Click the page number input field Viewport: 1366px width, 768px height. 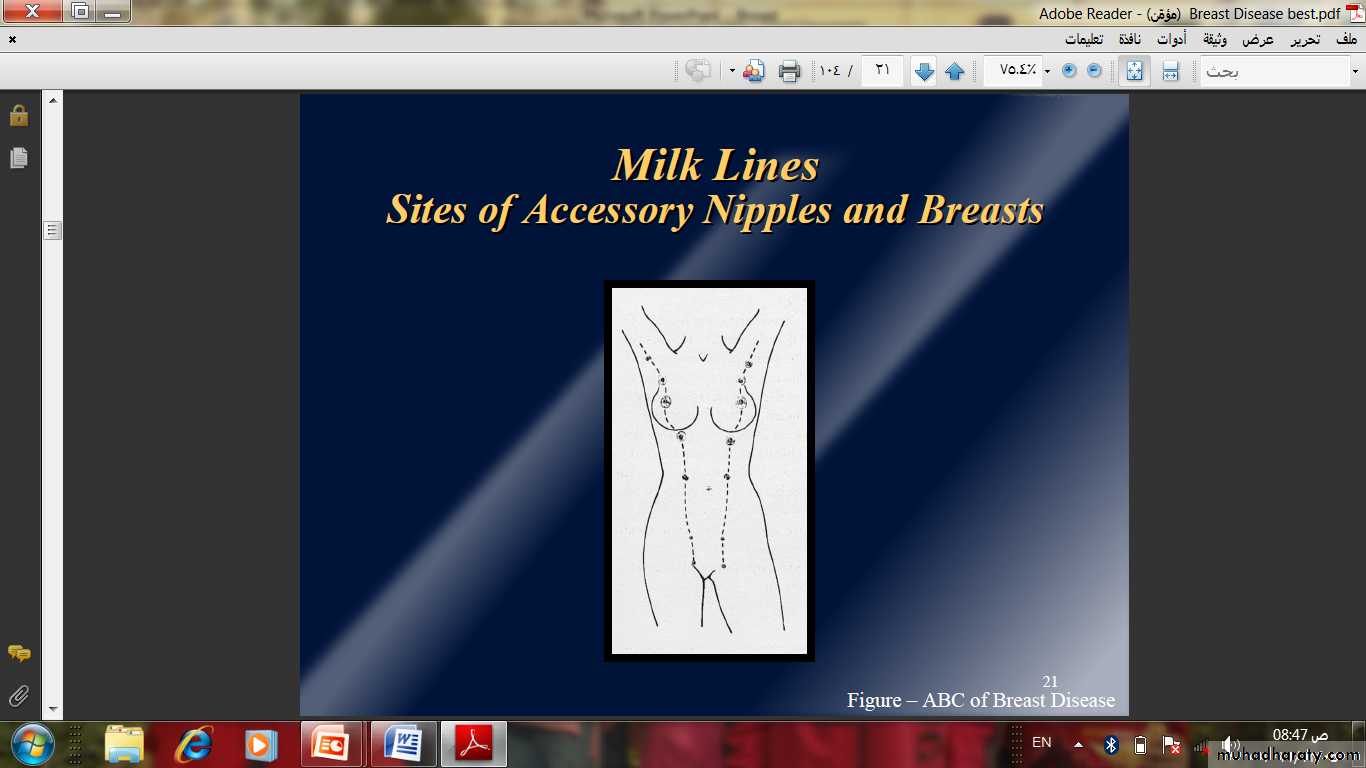click(x=882, y=71)
